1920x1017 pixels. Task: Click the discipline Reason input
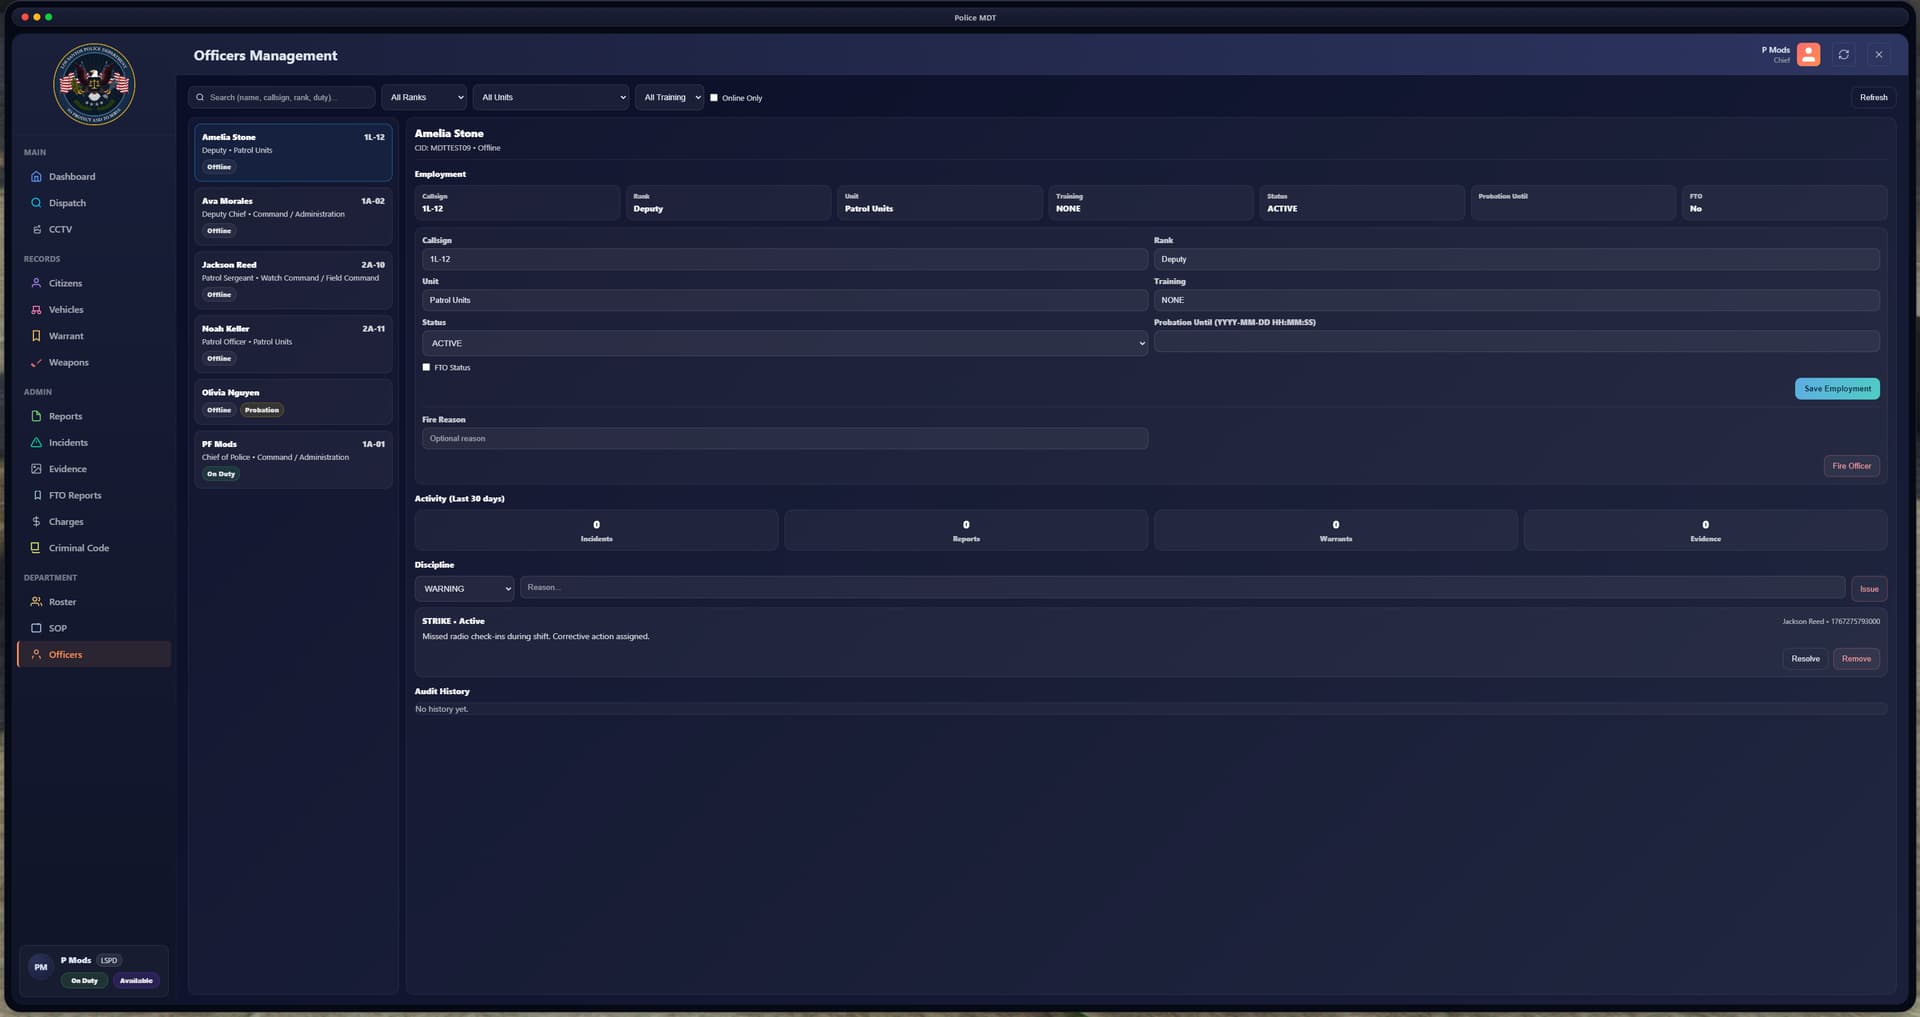(1182, 588)
